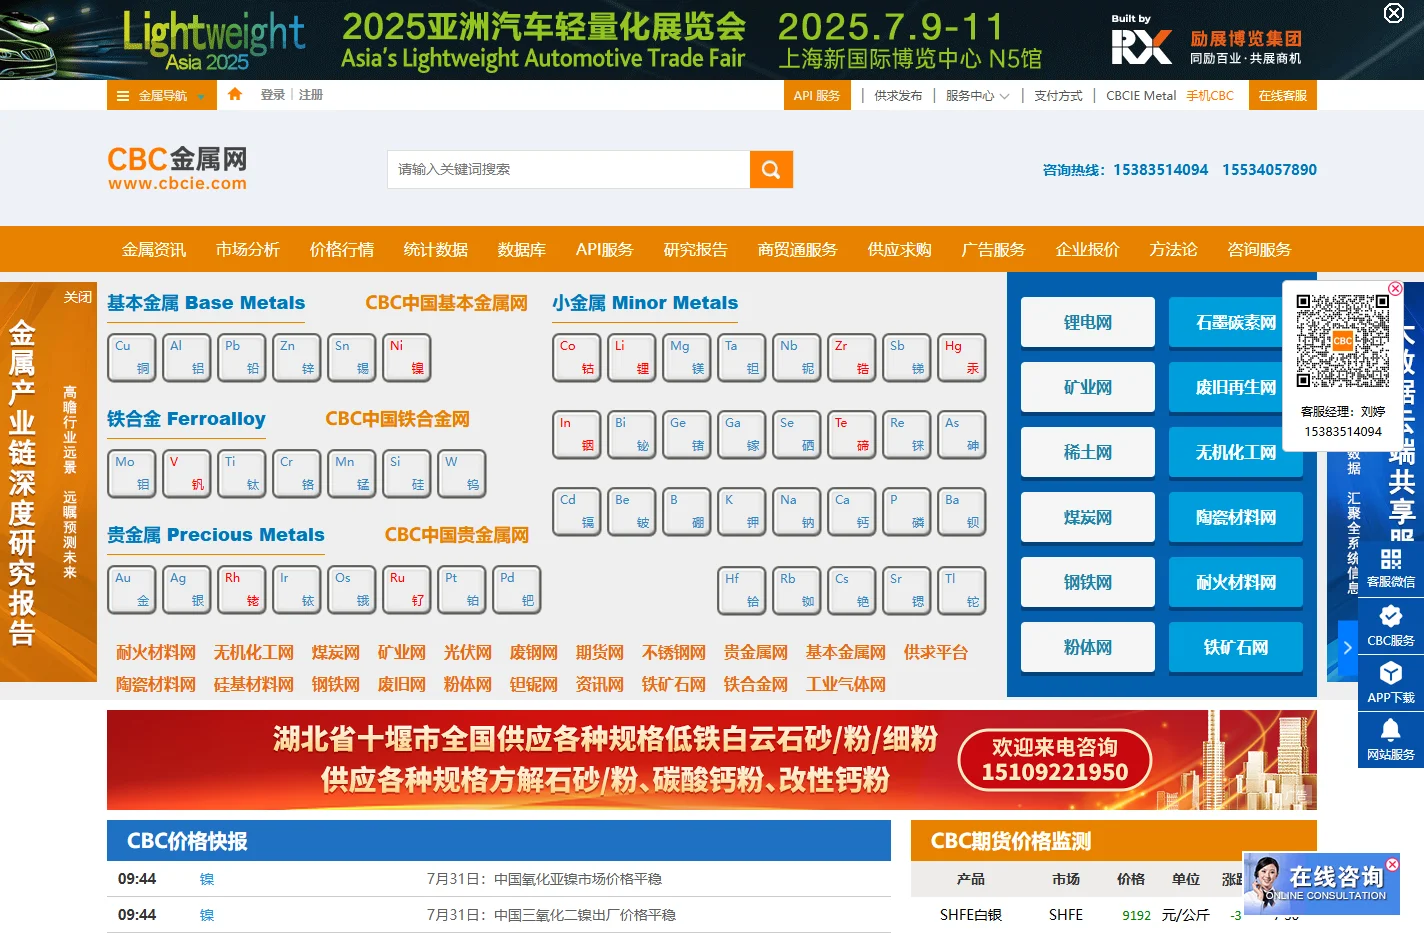Select the Te 碲 element tile
1424x933 pixels.
(x=852, y=434)
